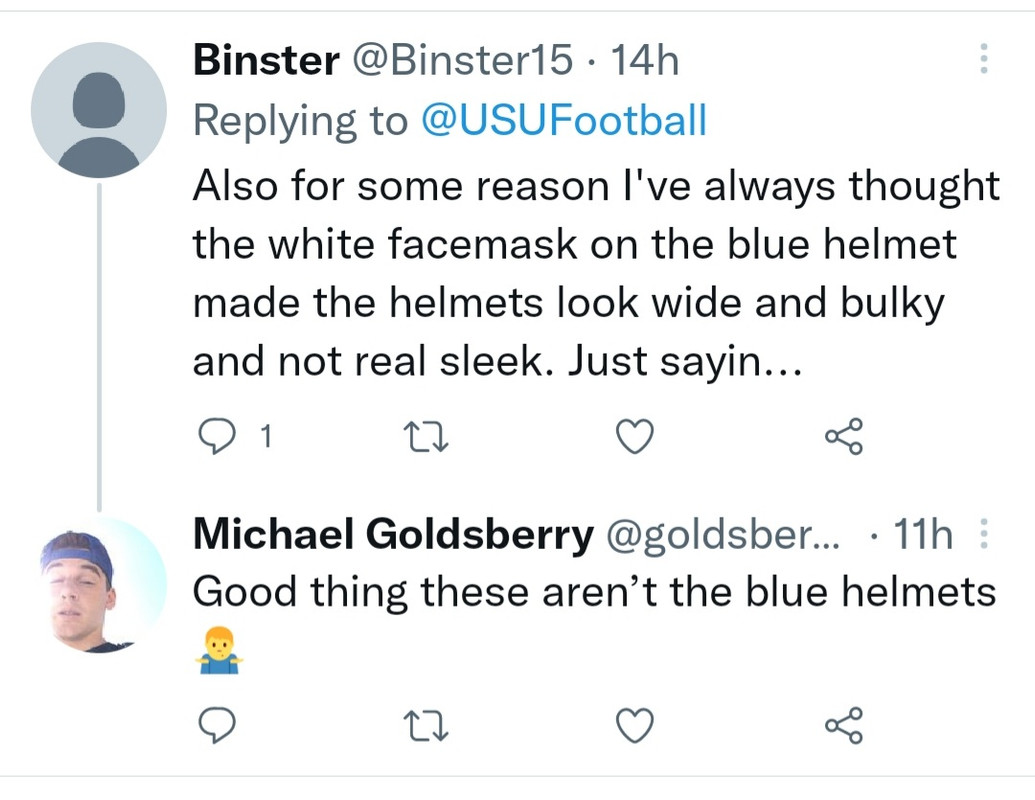Open the @USUFootball profile link
The width and height of the screenshot is (1035, 800).
pyautogui.click(x=564, y=120)
